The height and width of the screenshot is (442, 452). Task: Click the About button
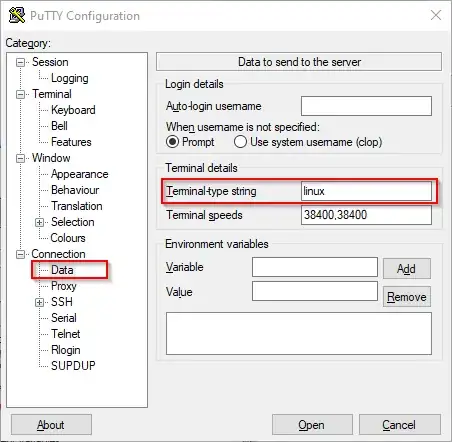(x=51, y=425)
